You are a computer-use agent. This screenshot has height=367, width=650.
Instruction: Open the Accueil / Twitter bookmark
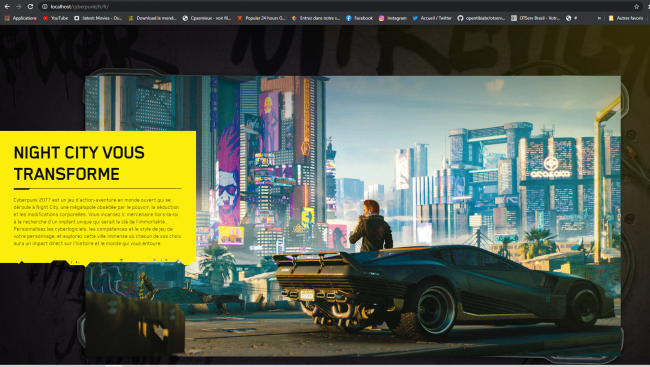[432, 18]
